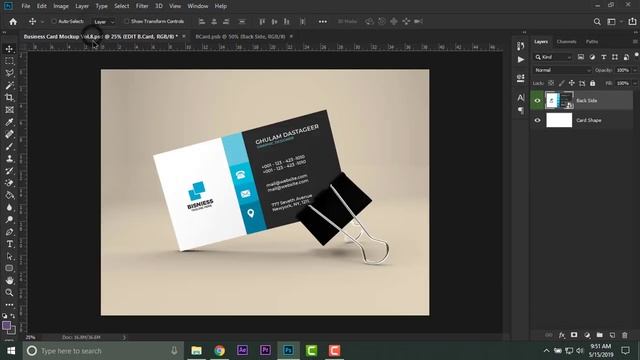Select the Dodge tool
The height and width of the screenshot is (360, 640).
[x=9, y=220]
